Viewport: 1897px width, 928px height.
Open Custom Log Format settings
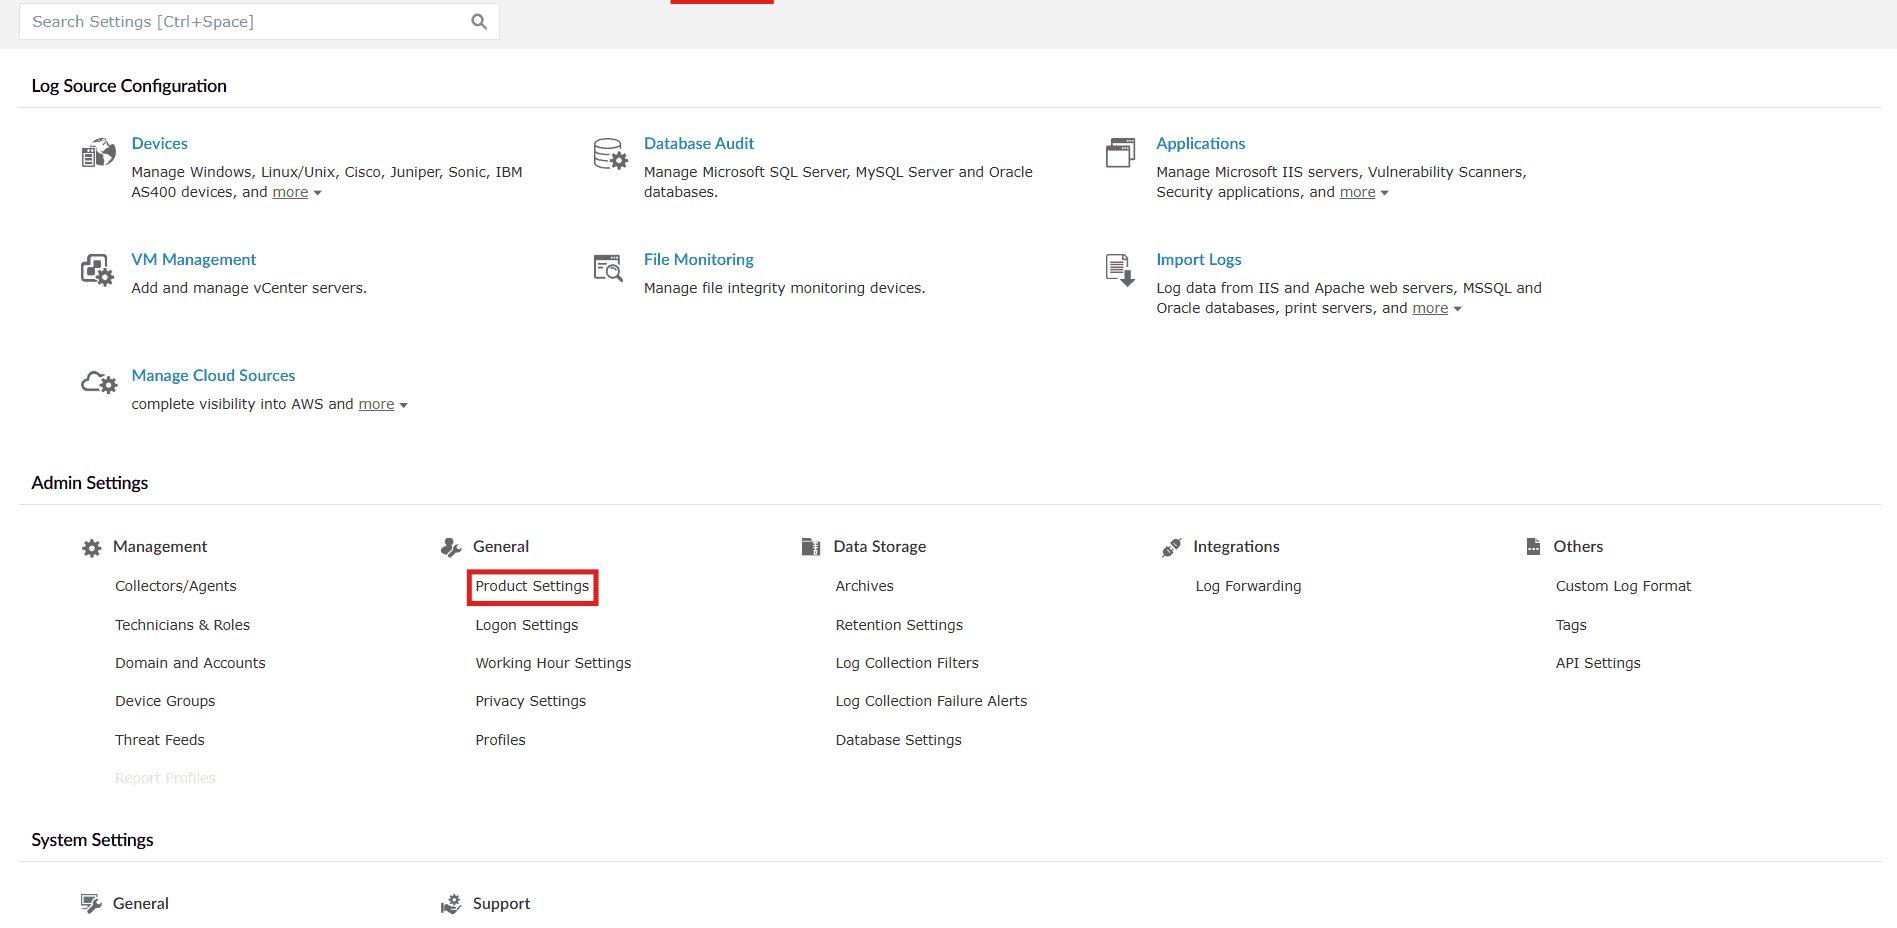[x=1622, y=585]
